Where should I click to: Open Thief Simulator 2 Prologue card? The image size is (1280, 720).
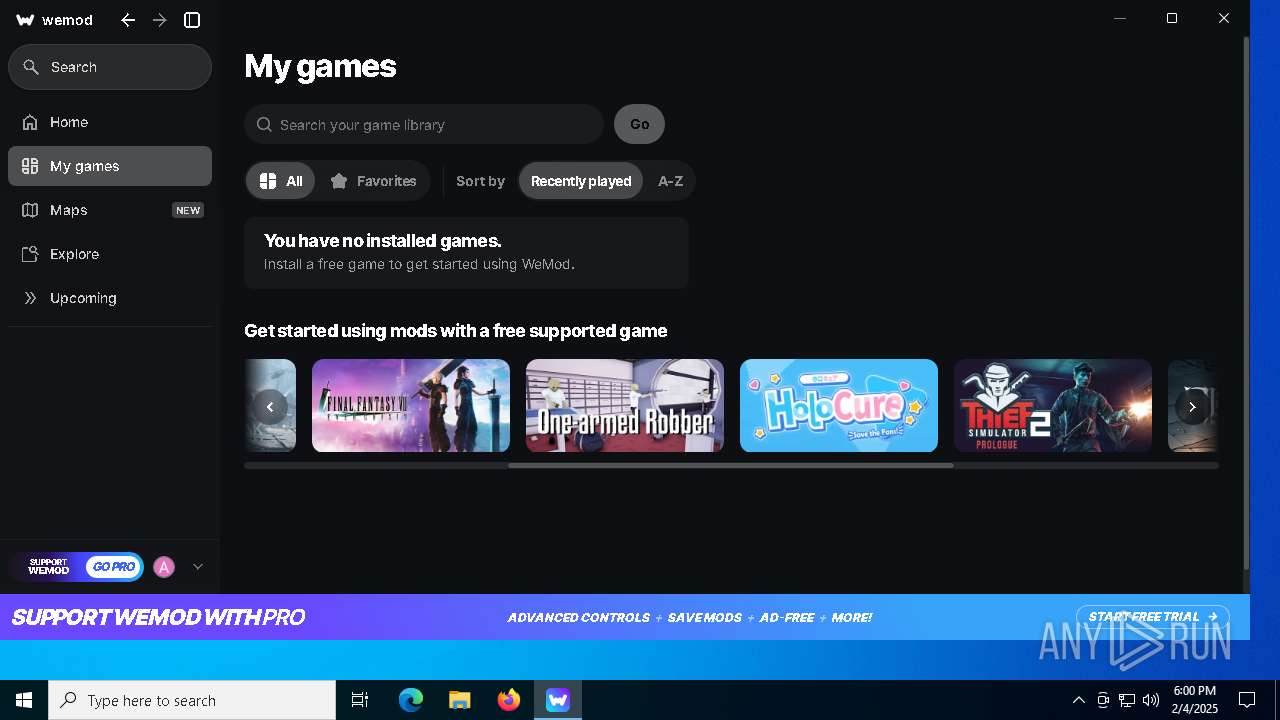tap(1053, 405)
